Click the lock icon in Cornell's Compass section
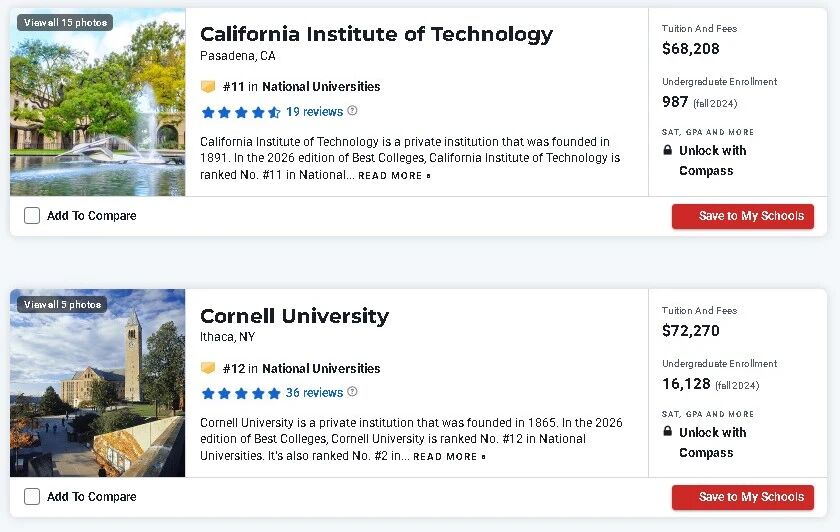The image size is (840, 532). coord(668,432)
